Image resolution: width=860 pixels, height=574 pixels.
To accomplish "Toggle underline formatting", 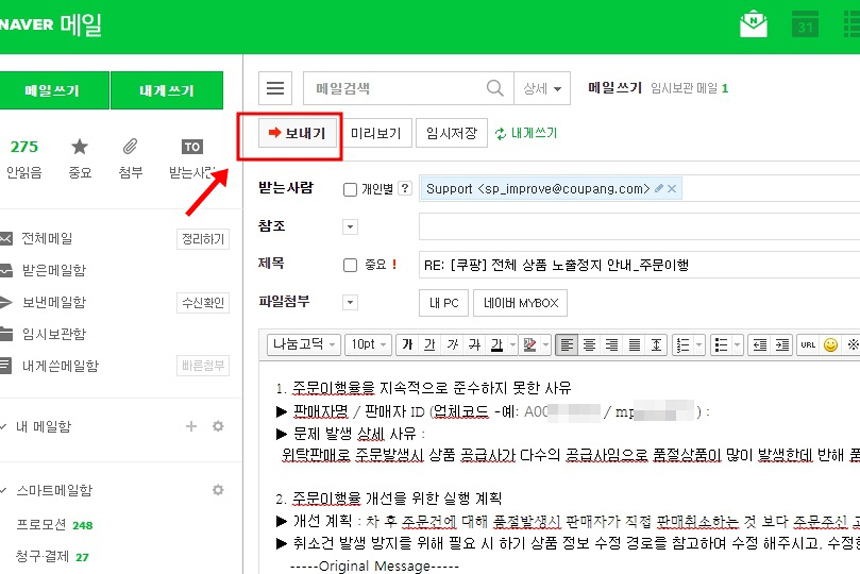I will click(430, 345).
